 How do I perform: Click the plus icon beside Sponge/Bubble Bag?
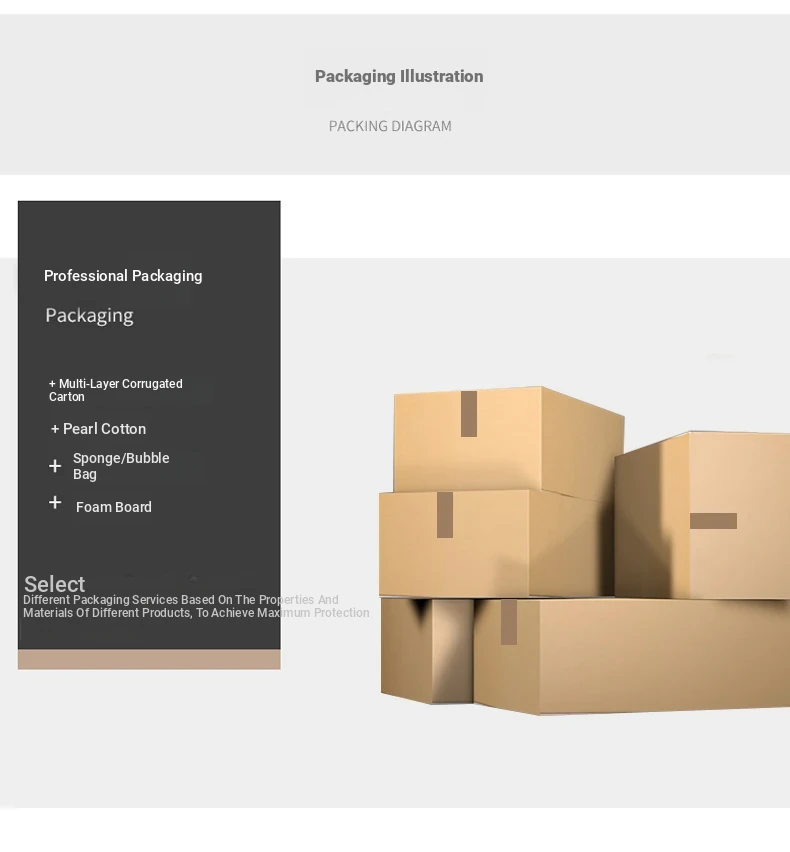coord(55,466)
